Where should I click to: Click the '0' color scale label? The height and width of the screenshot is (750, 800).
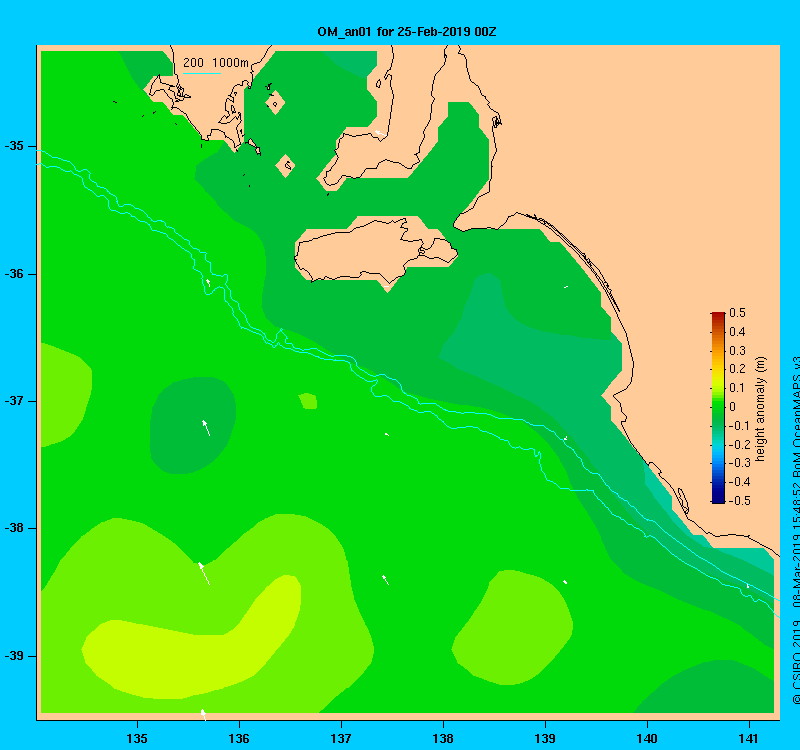[x=733, y=407]
